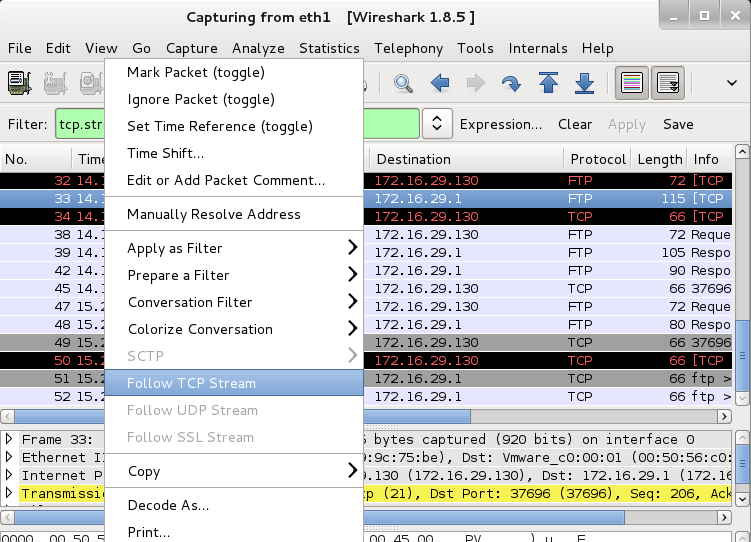
Task: Open the Expression... filter builder
Action: [501, 124]
